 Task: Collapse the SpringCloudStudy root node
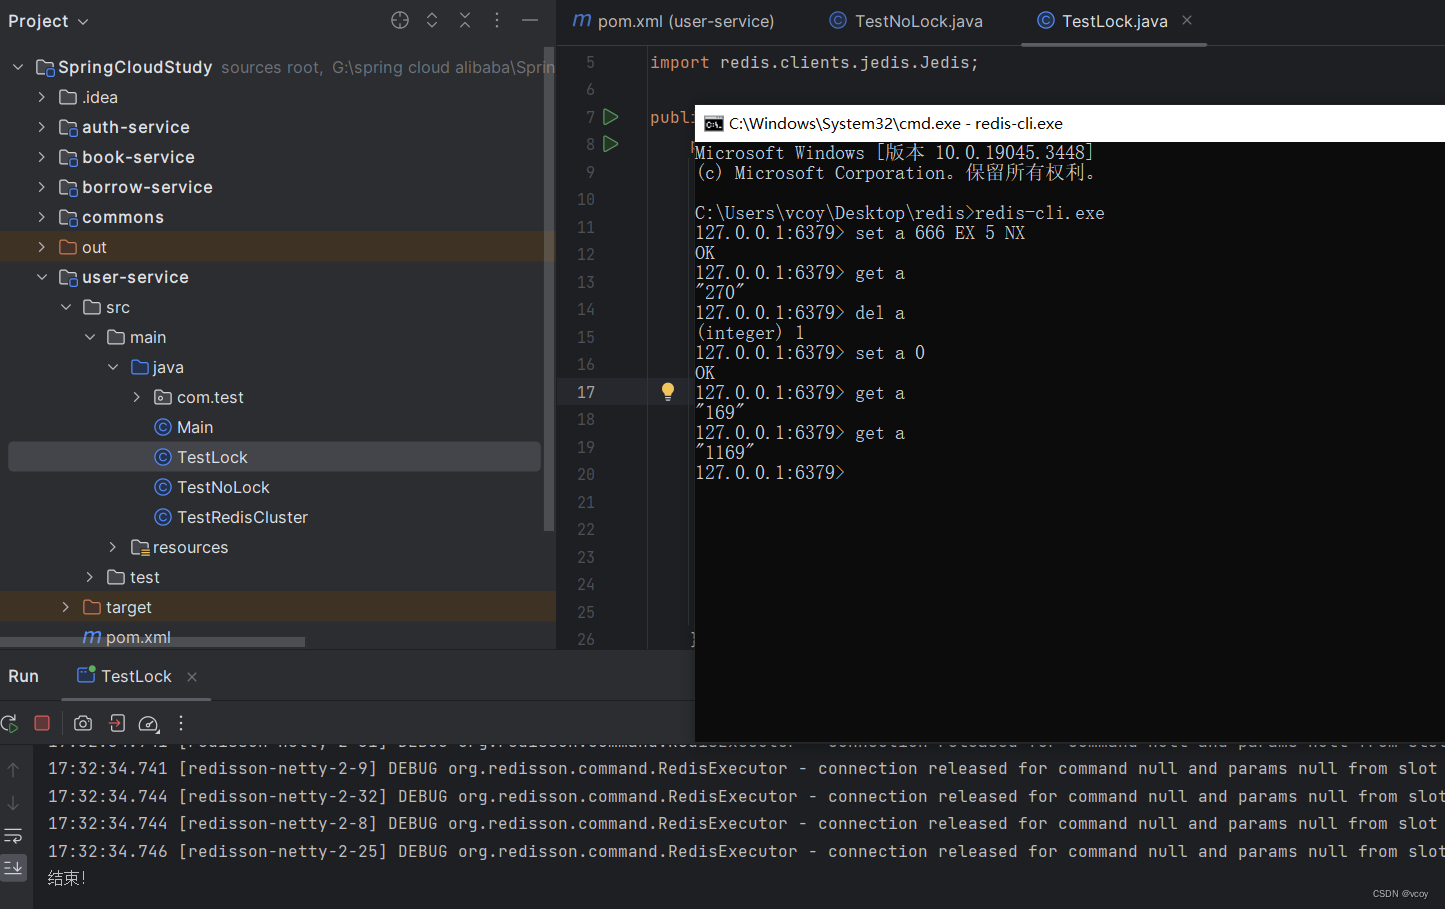(x=18, y=67)
